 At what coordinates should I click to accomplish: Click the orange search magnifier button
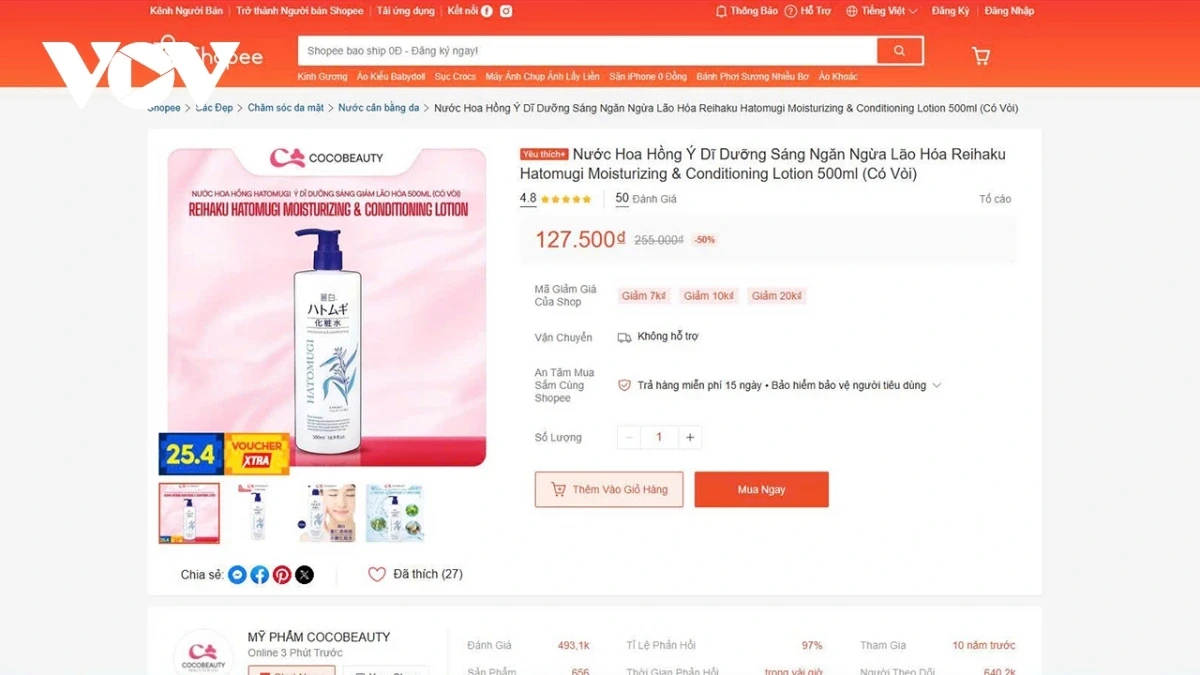(899, 51)
